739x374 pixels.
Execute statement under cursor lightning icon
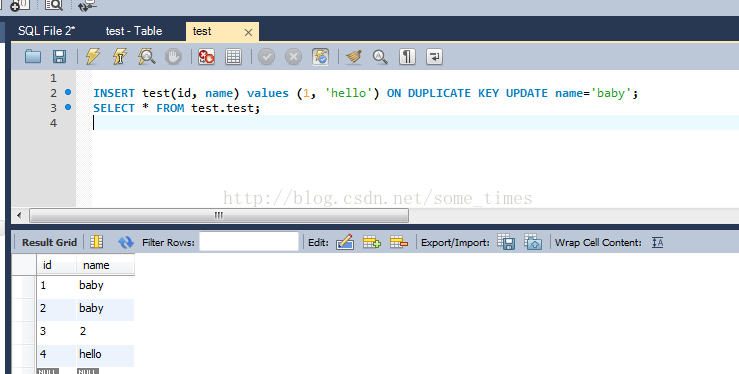pos(120,57)
